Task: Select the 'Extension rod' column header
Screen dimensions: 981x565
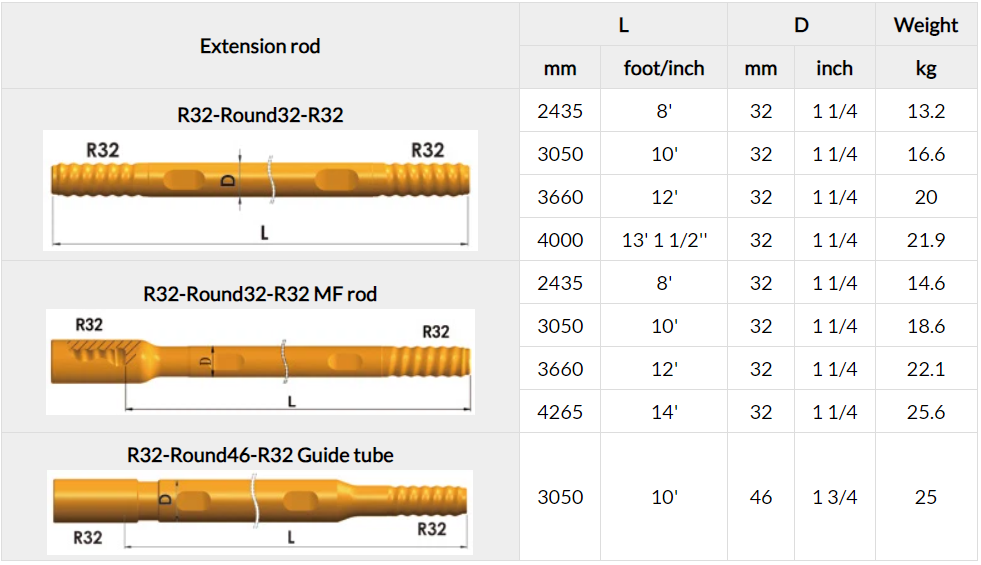Action: pos(260,46)
